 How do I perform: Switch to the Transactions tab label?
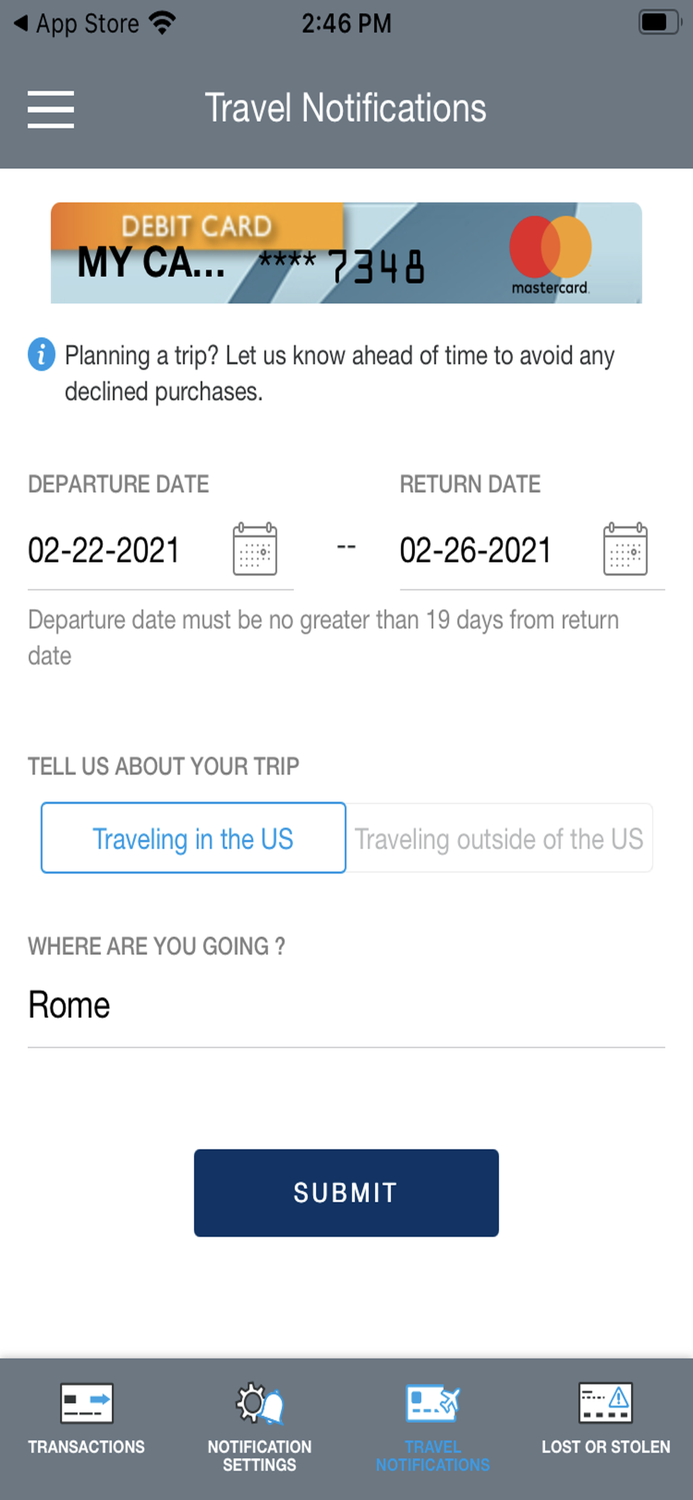(86, 1447)
